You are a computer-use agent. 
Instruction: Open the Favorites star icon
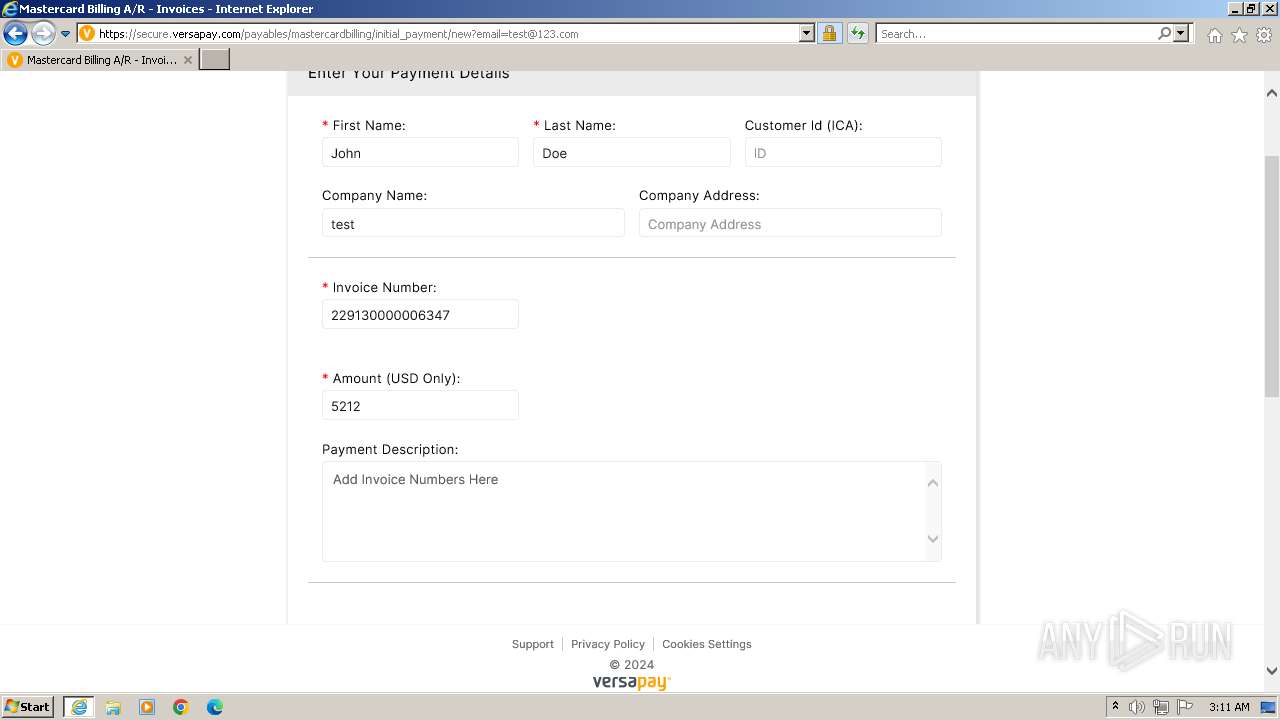[1239, 35]
